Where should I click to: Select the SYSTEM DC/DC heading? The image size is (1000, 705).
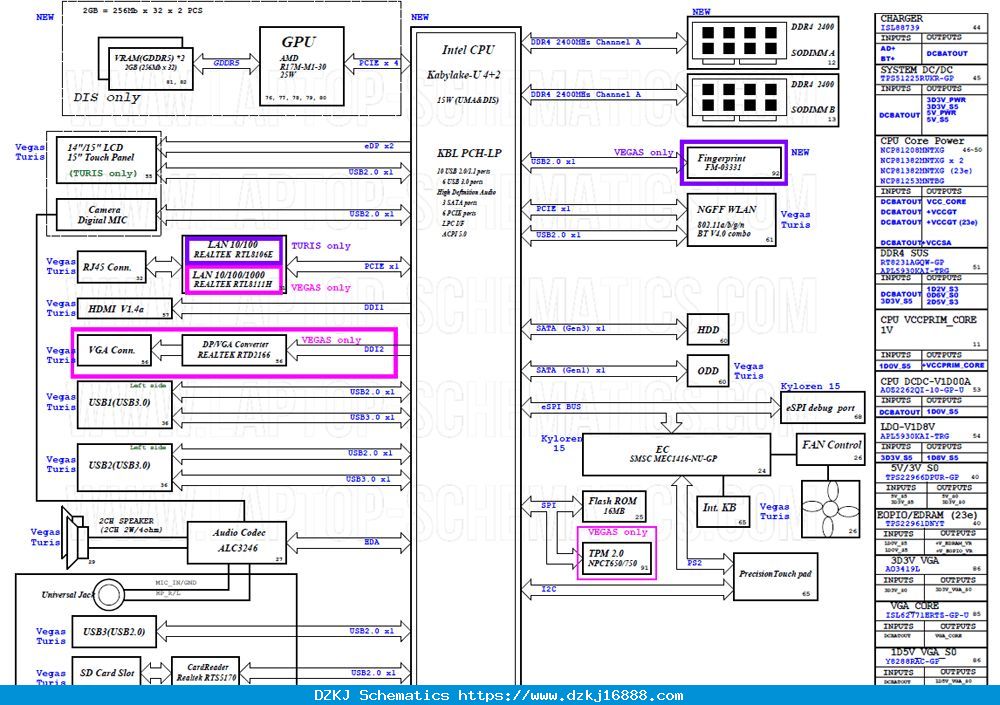click(916, 70)
